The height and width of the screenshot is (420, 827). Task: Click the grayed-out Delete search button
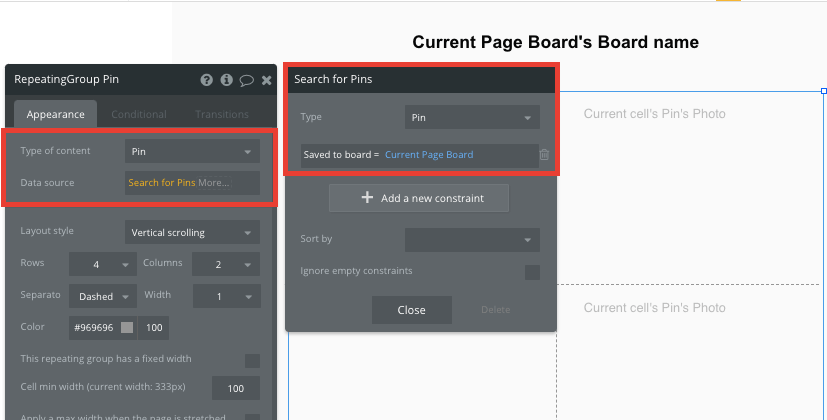495,310
